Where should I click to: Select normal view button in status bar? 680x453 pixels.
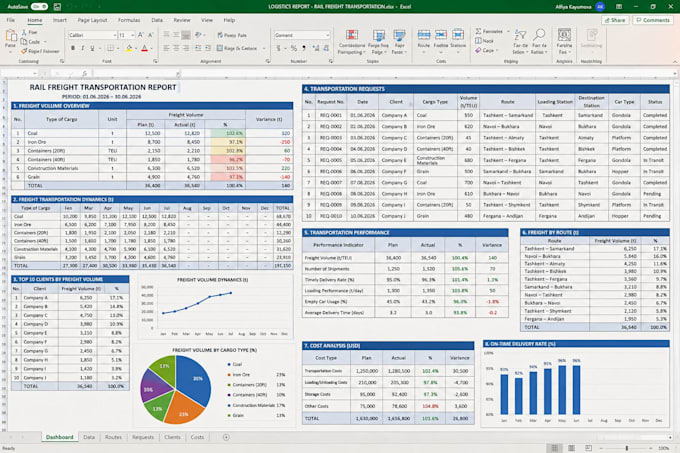click(x=555, y=448)
